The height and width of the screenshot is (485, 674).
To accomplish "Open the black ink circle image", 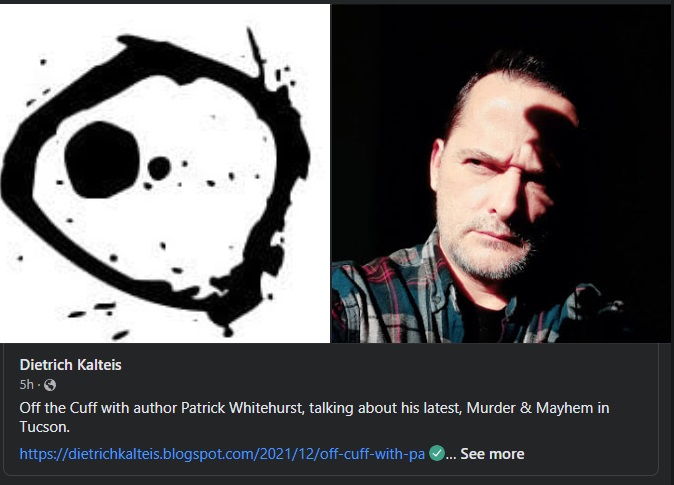I will [165, 173].
